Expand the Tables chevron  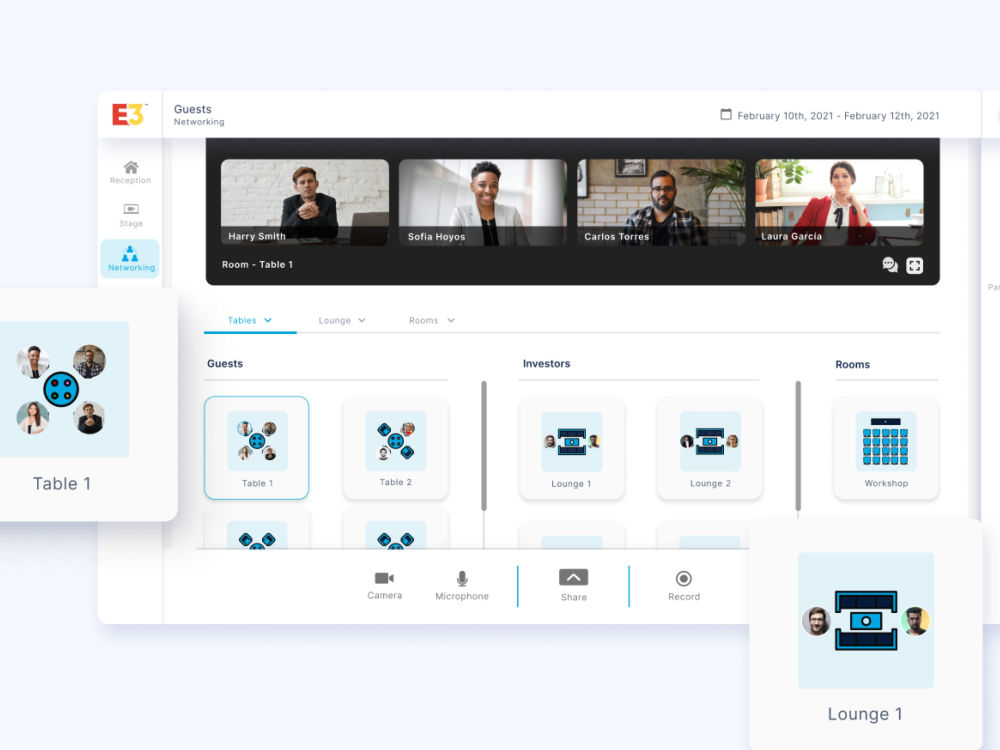coord(268,320)
